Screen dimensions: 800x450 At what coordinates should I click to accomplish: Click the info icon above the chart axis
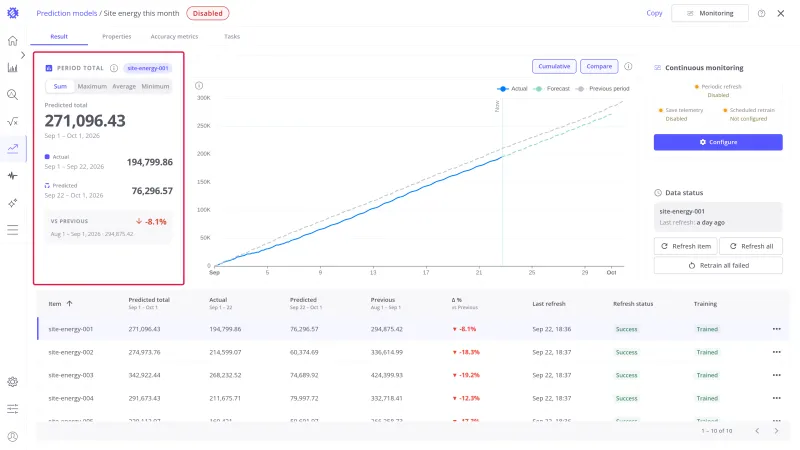[x=199, y=86]
